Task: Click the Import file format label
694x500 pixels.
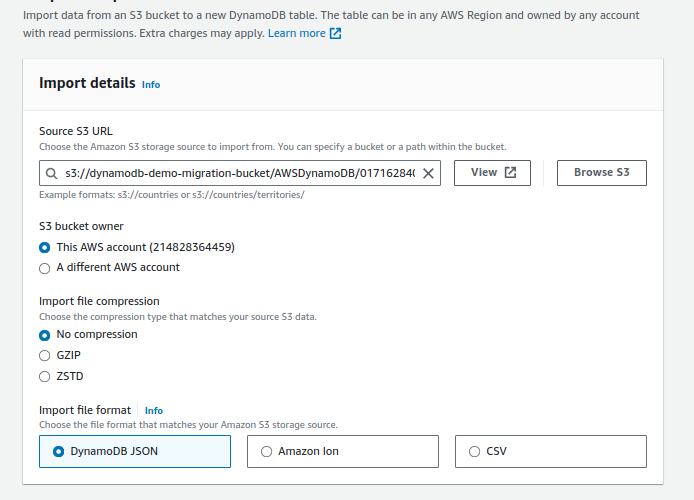Action: (x=85, y=410)
